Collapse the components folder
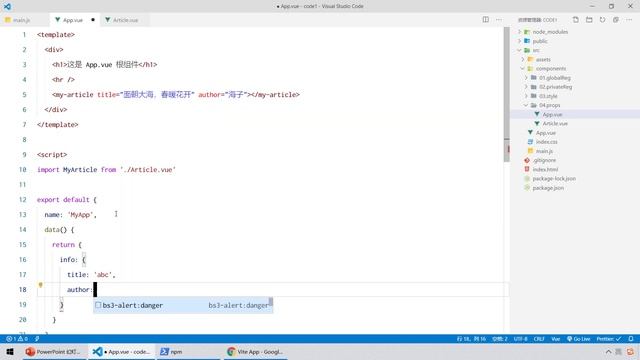 (551, 69)
